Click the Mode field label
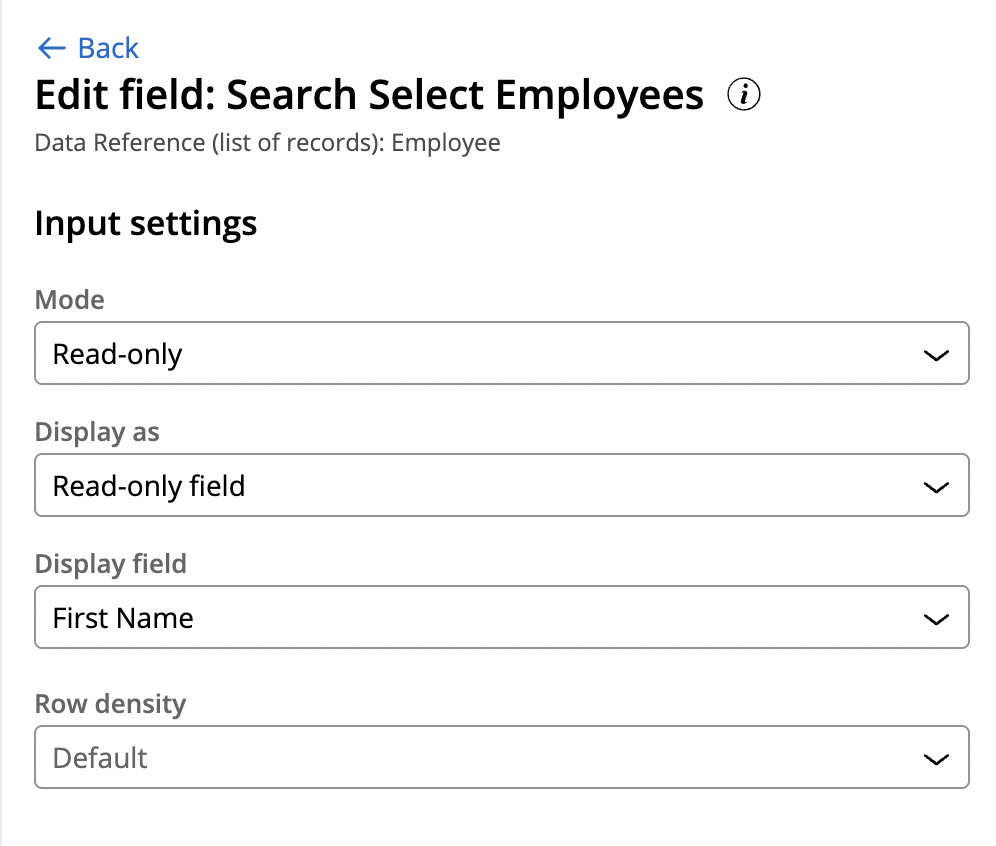Screen dimensions: 996x846 click(x=70, y=299)
